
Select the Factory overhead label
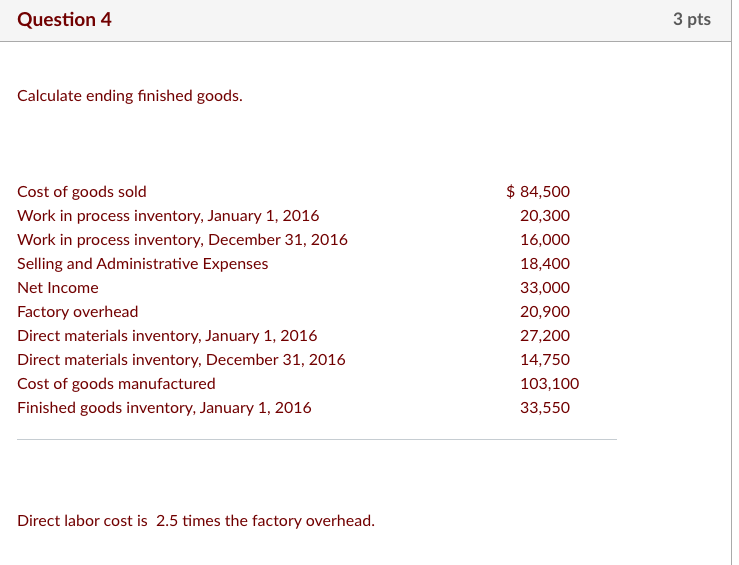tap(78, 311)
